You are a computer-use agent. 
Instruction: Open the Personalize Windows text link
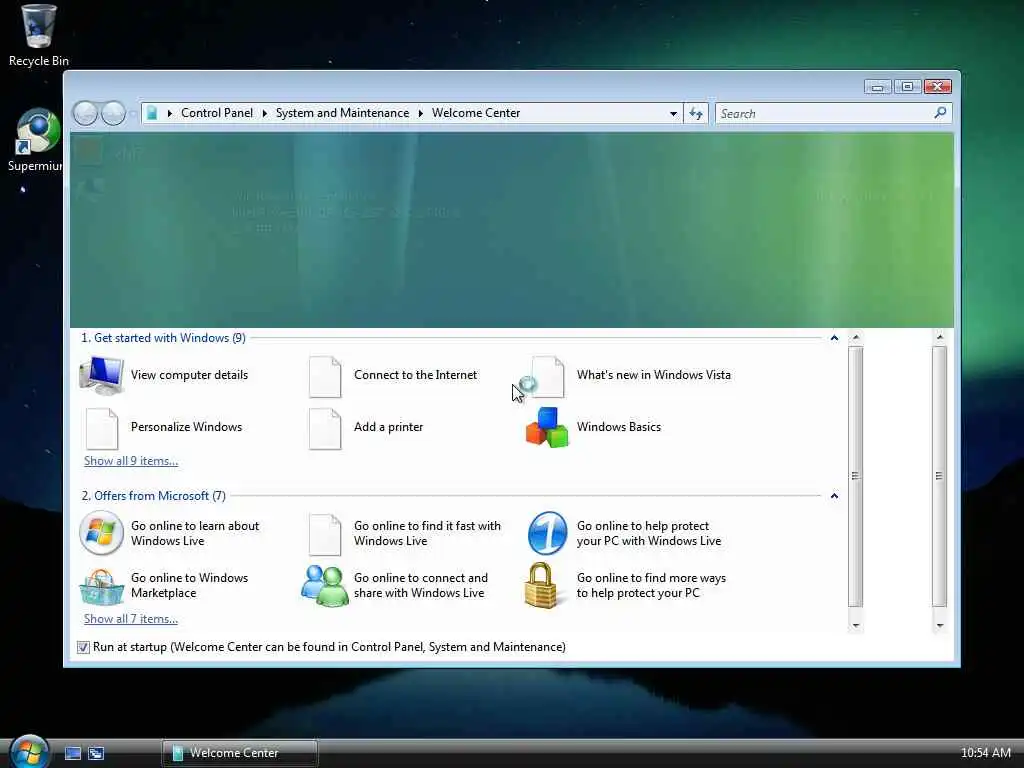(186, 427)
